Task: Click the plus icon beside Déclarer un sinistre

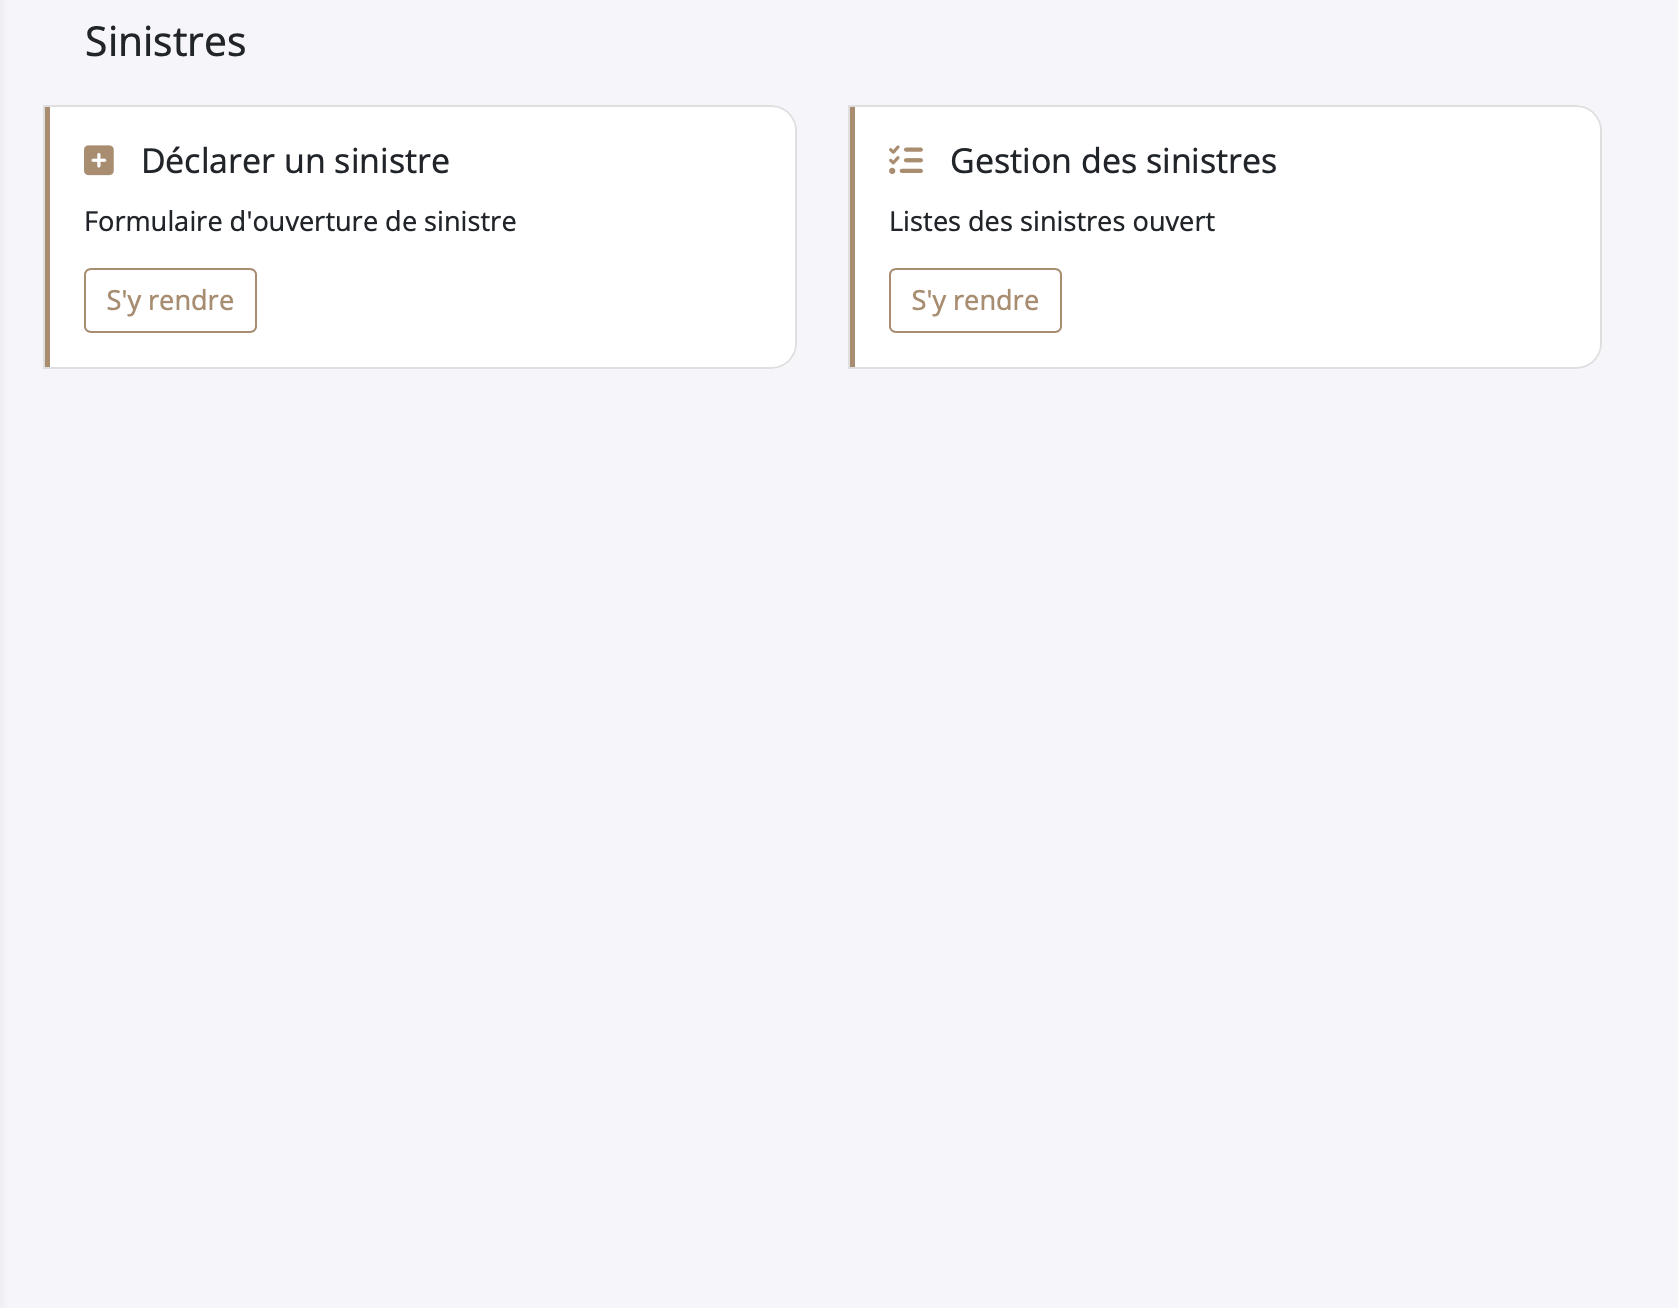Action: pyautogui.click(x=99, y=161)
